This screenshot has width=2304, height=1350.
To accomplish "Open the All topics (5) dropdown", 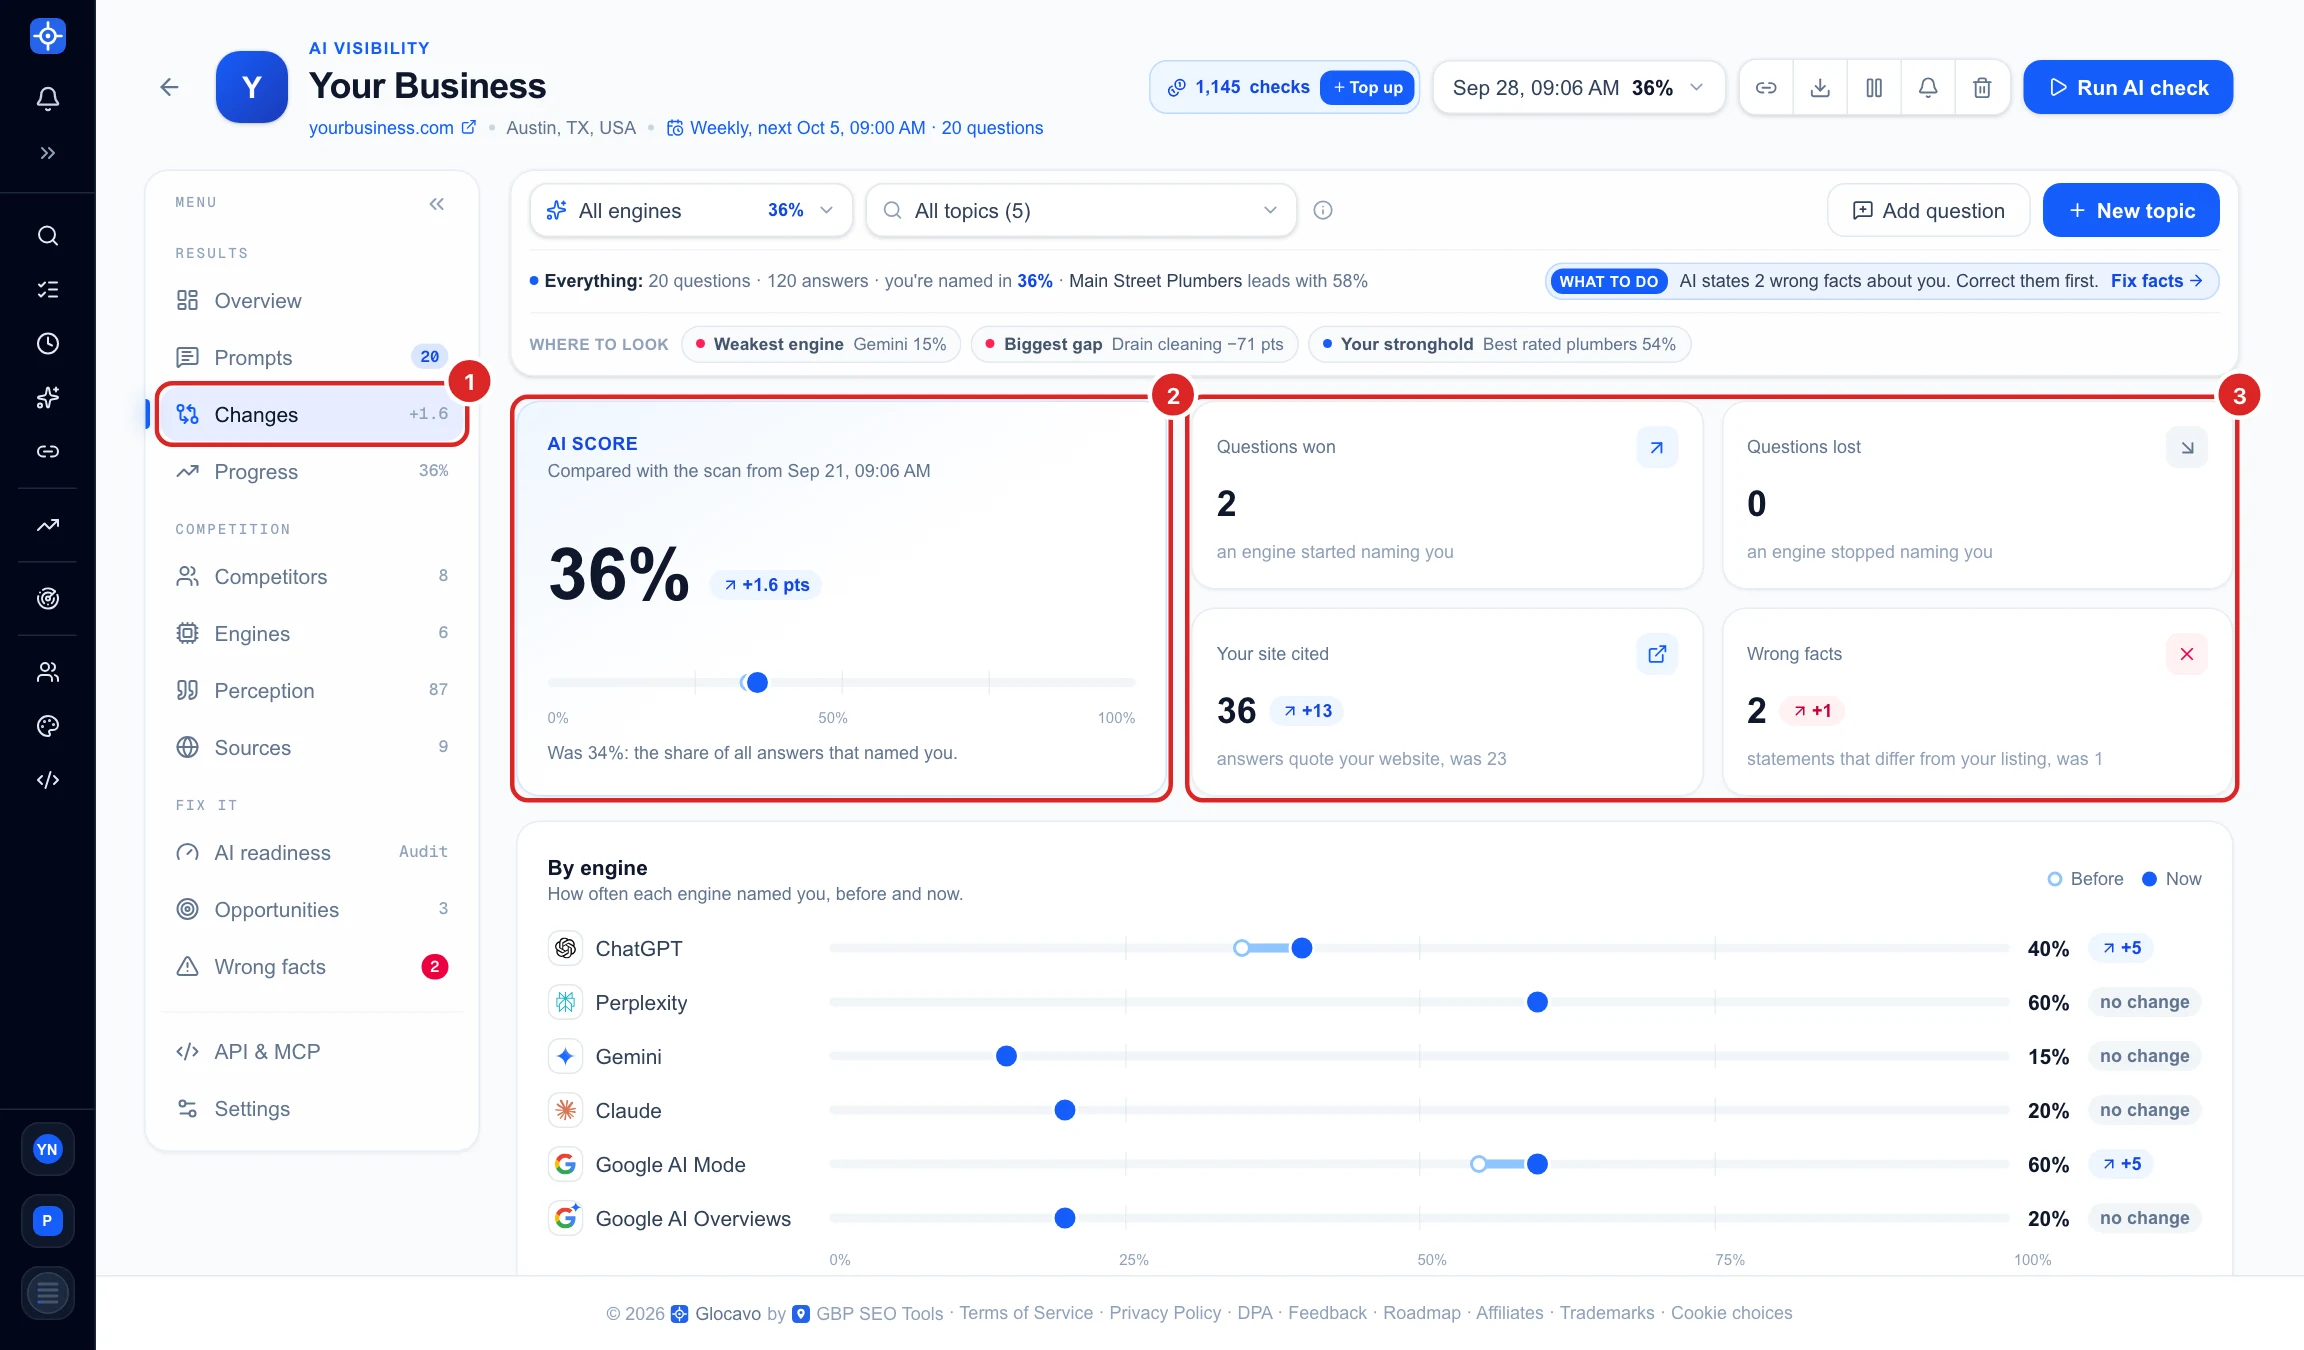I will (1081, 210).
